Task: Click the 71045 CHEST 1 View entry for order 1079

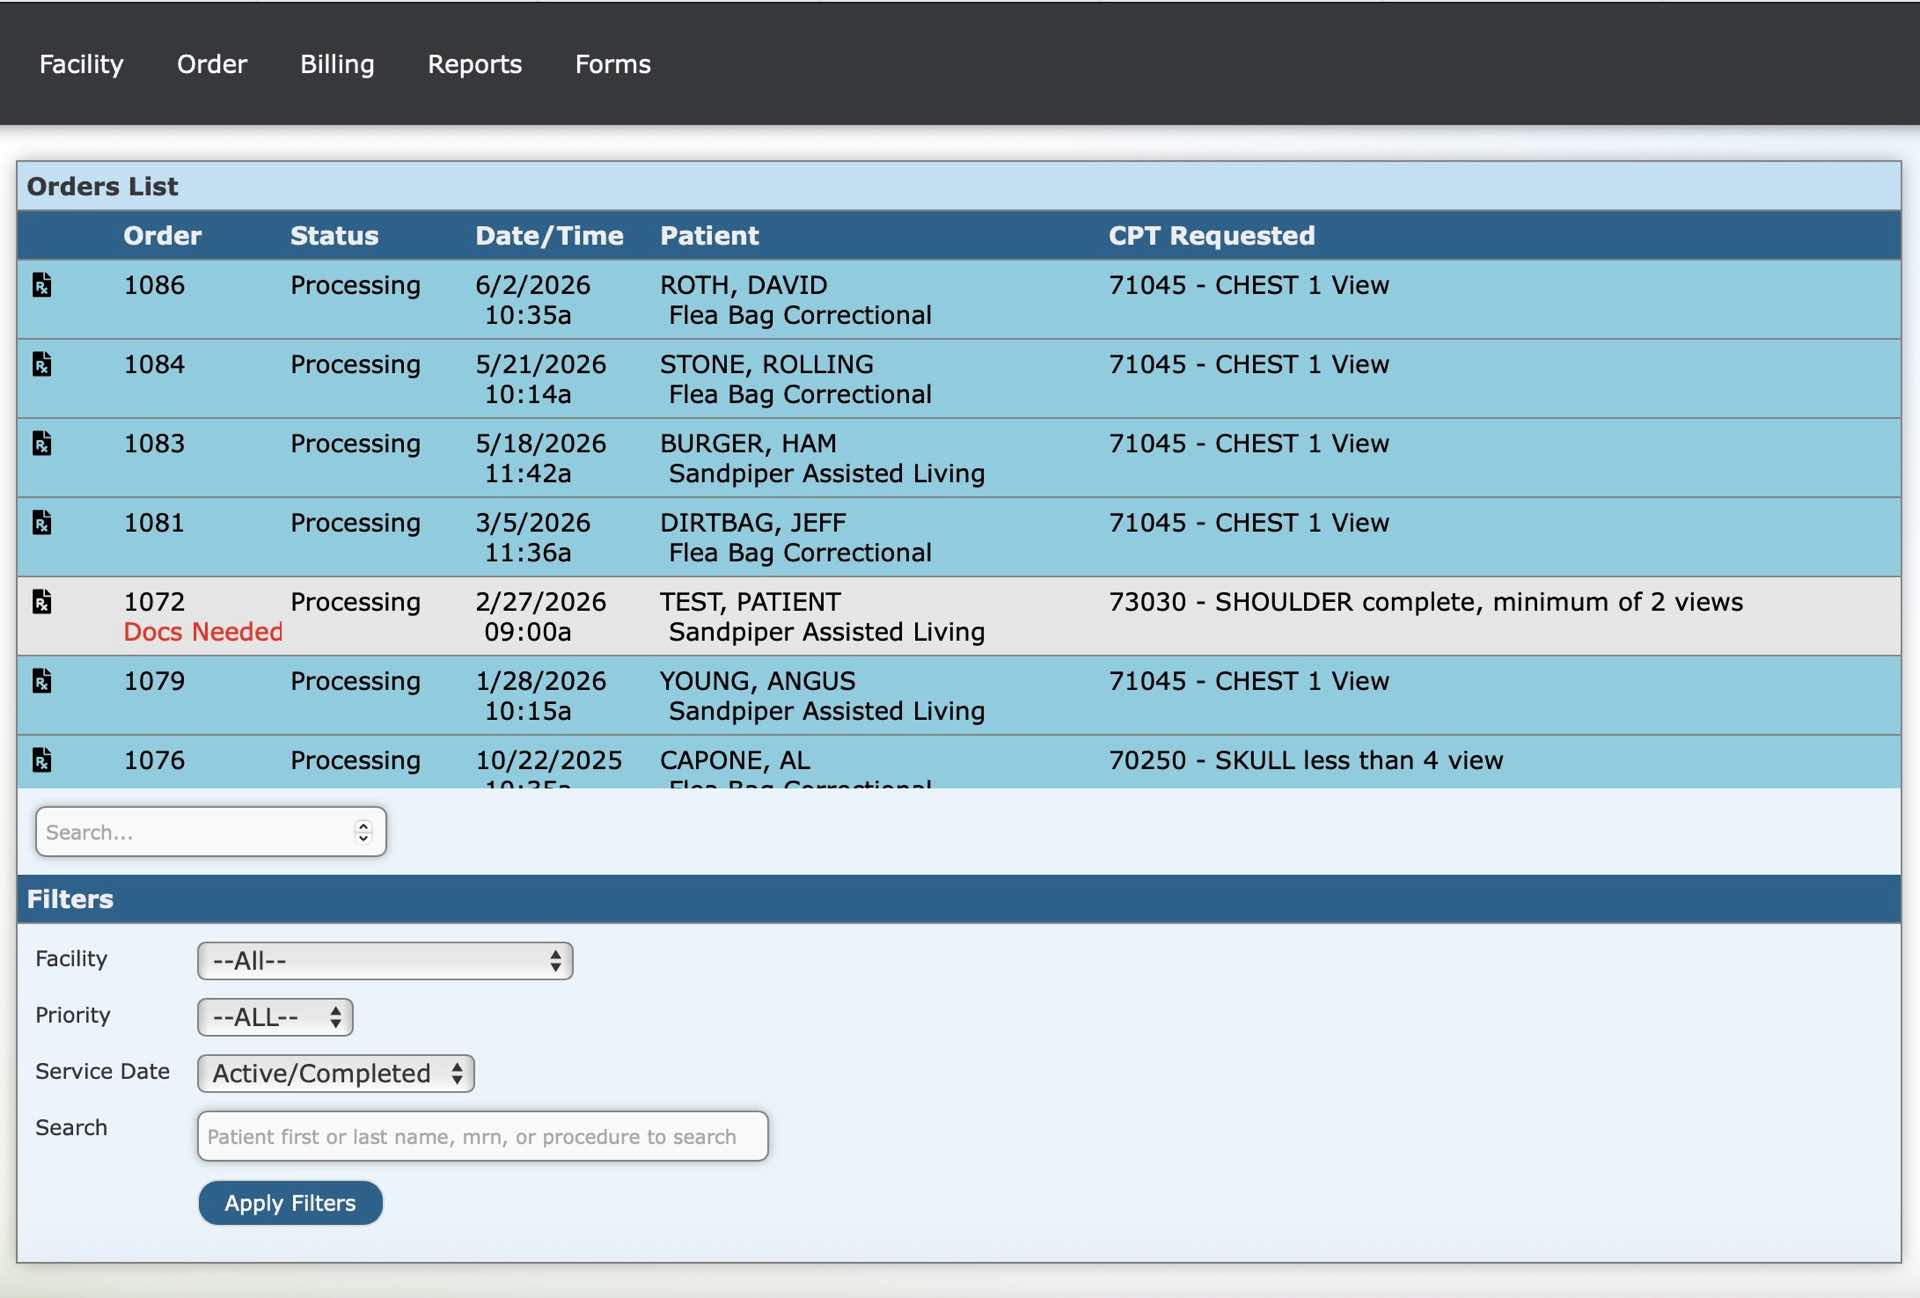Action: (1249, 681)
